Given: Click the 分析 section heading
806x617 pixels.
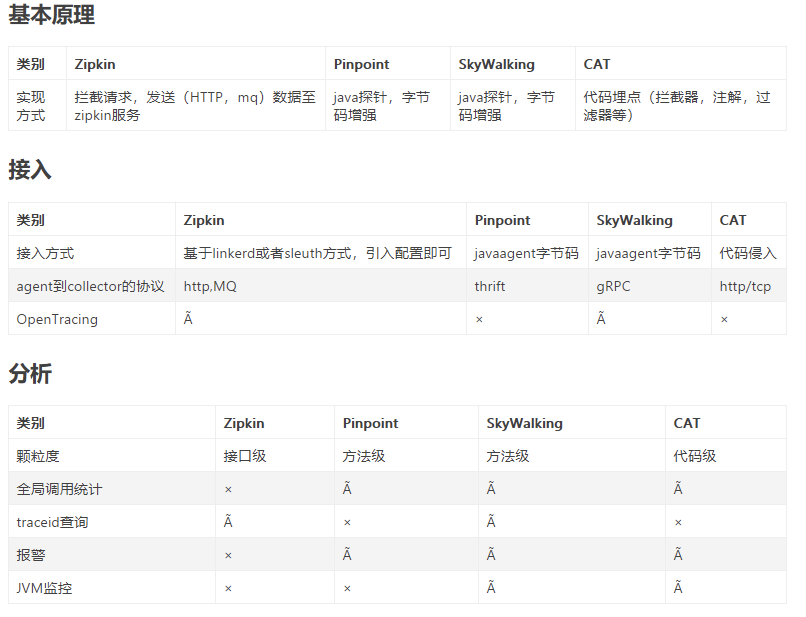Looking at the screenshot, I should point(30,373).
